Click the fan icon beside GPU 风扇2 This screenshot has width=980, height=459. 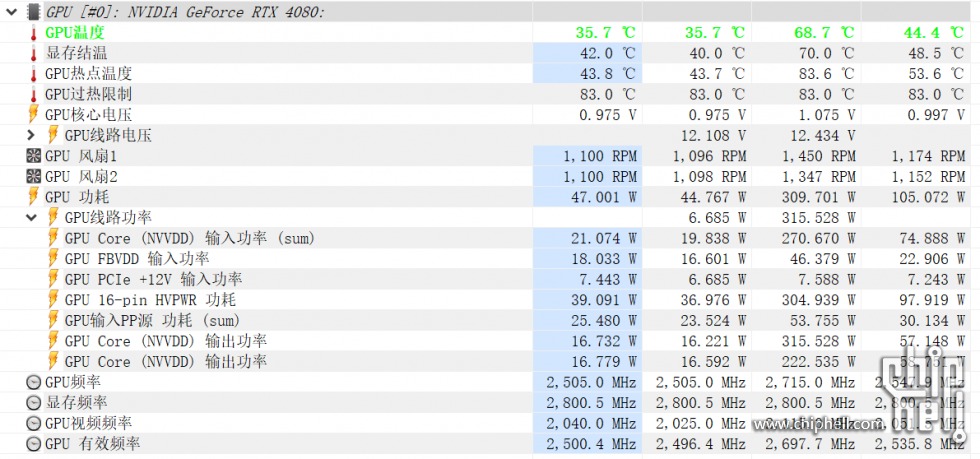[34, 176]
